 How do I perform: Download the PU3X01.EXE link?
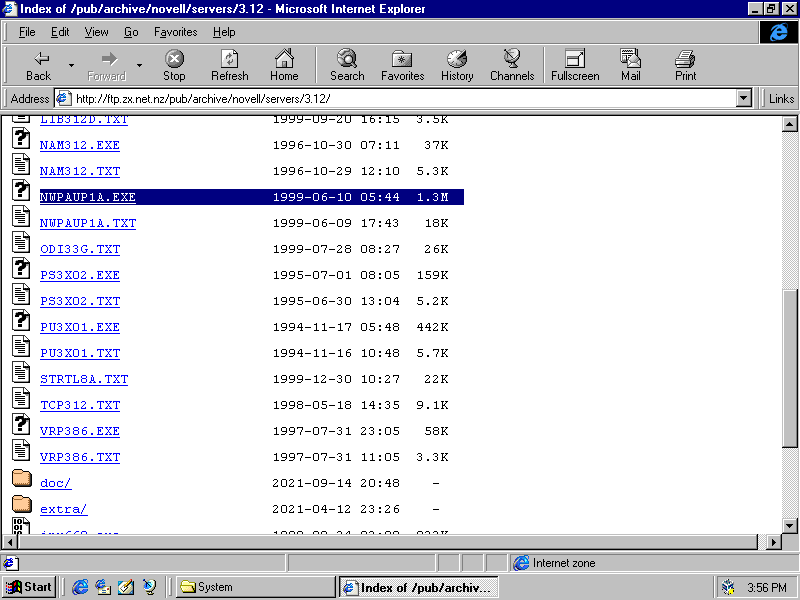(x=80, y=327)
